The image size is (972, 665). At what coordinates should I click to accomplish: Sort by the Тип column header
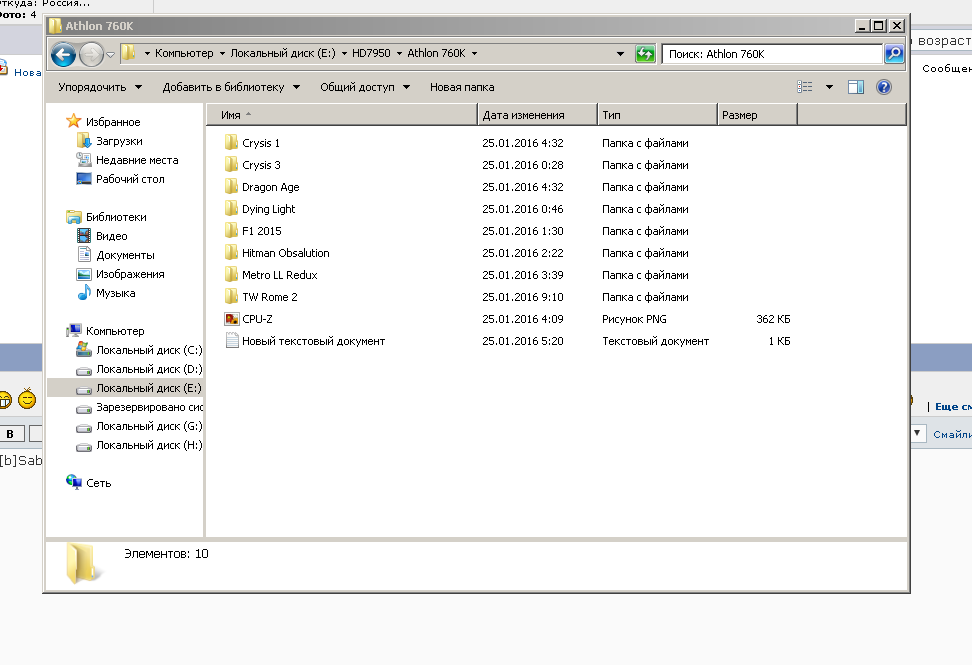click(x=657, y=115)
